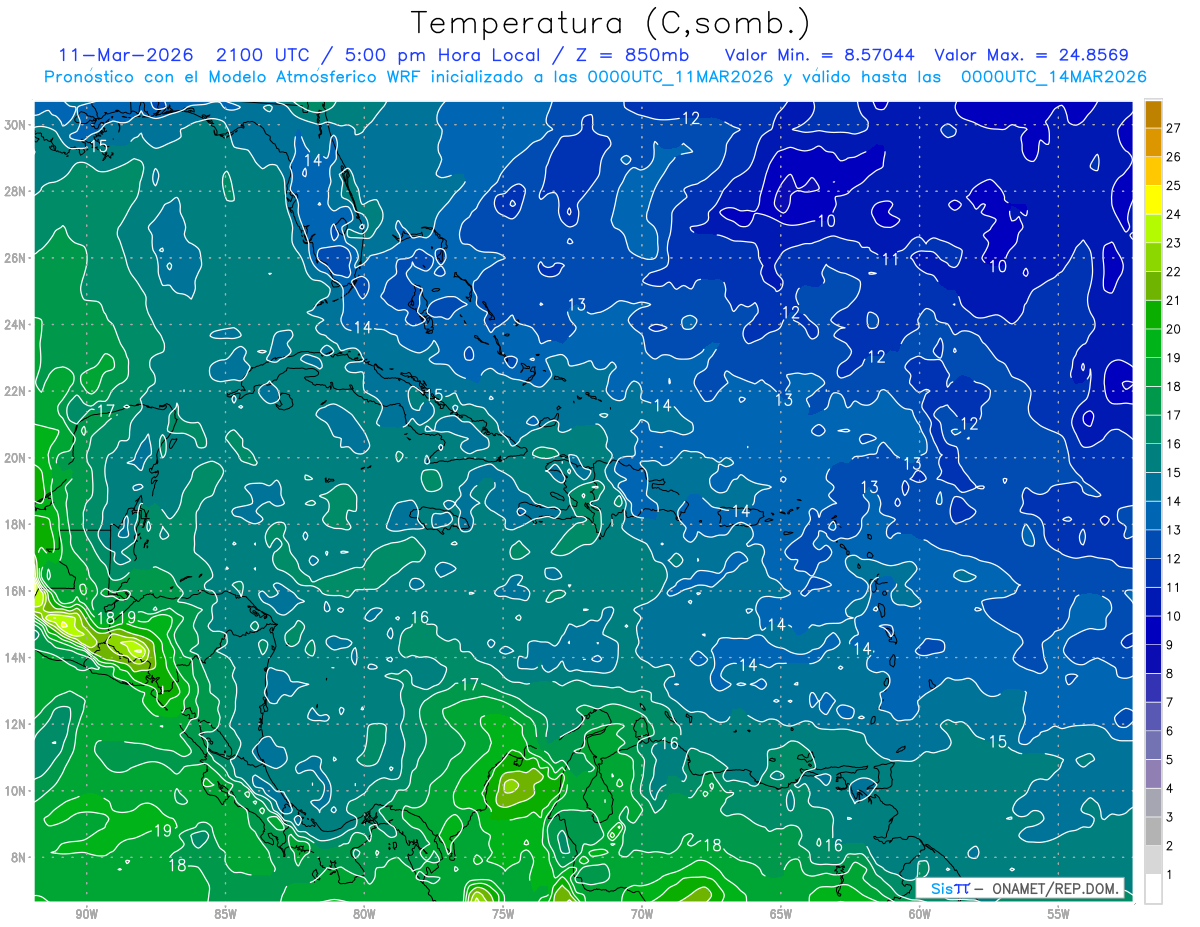1200x927 pixels.
Task: Click the '18N' latitude axis label
Action: click(14, 524)
